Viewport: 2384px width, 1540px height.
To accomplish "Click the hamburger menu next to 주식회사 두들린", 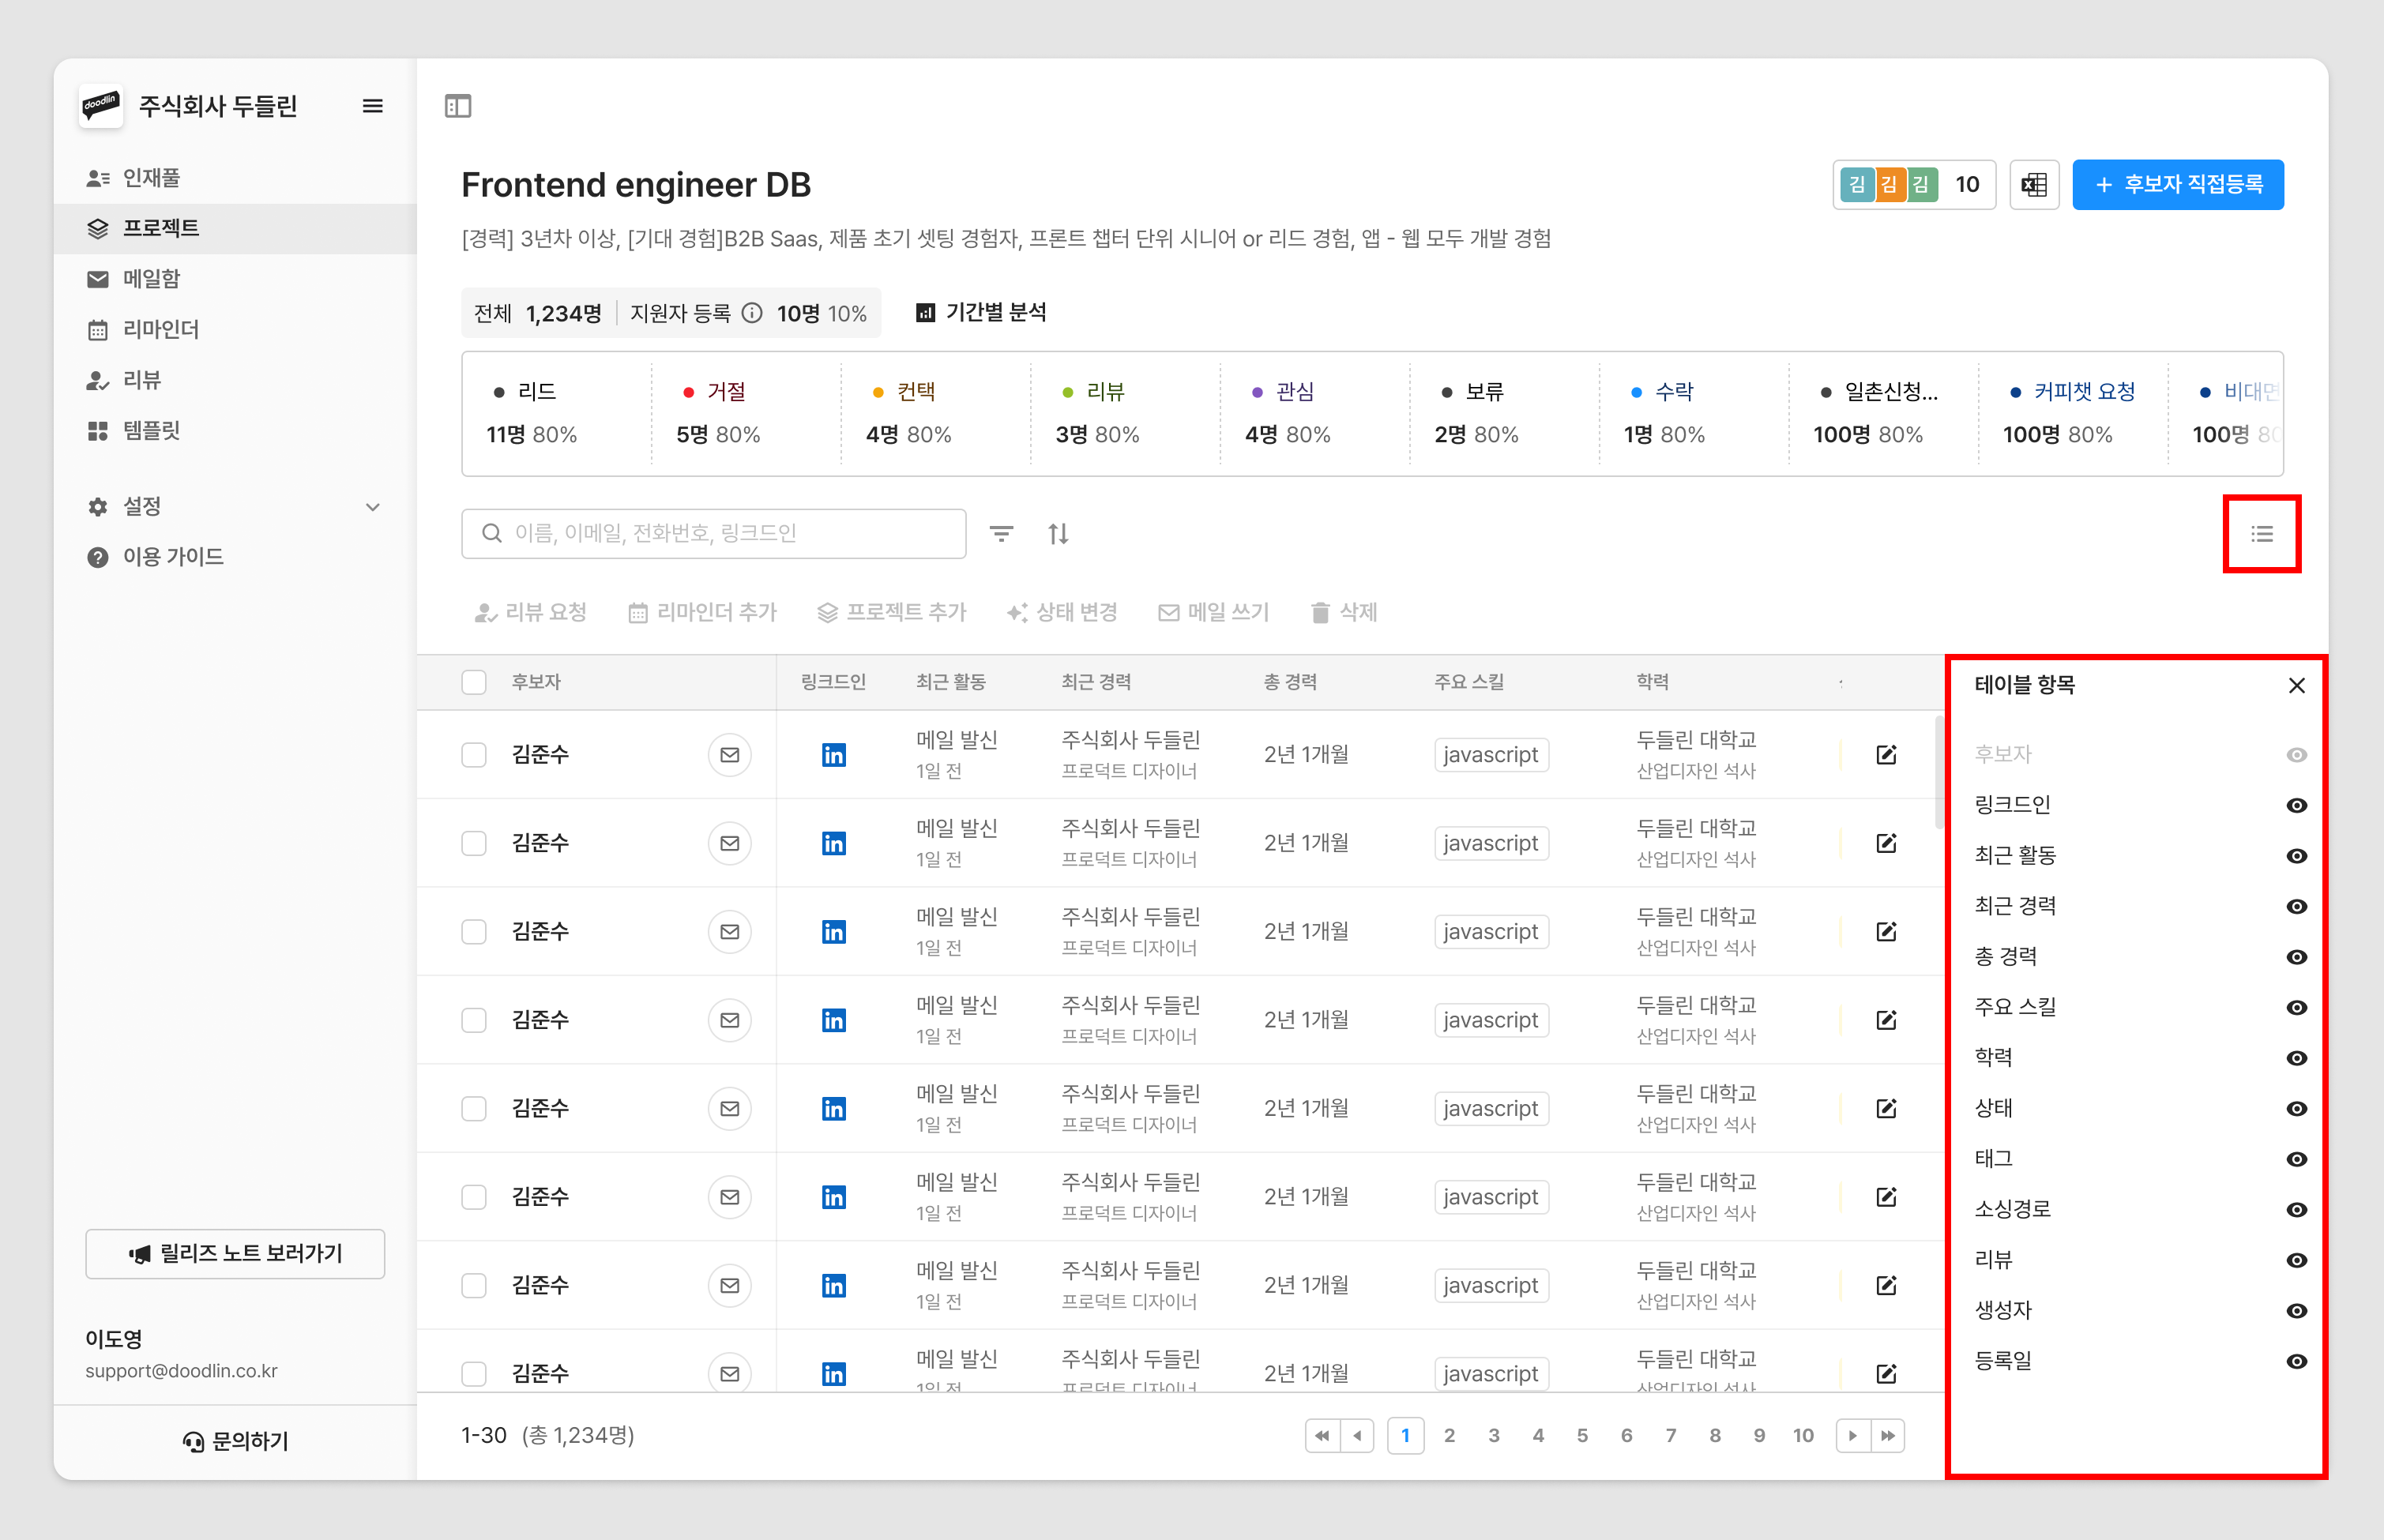I will [372, 106].
